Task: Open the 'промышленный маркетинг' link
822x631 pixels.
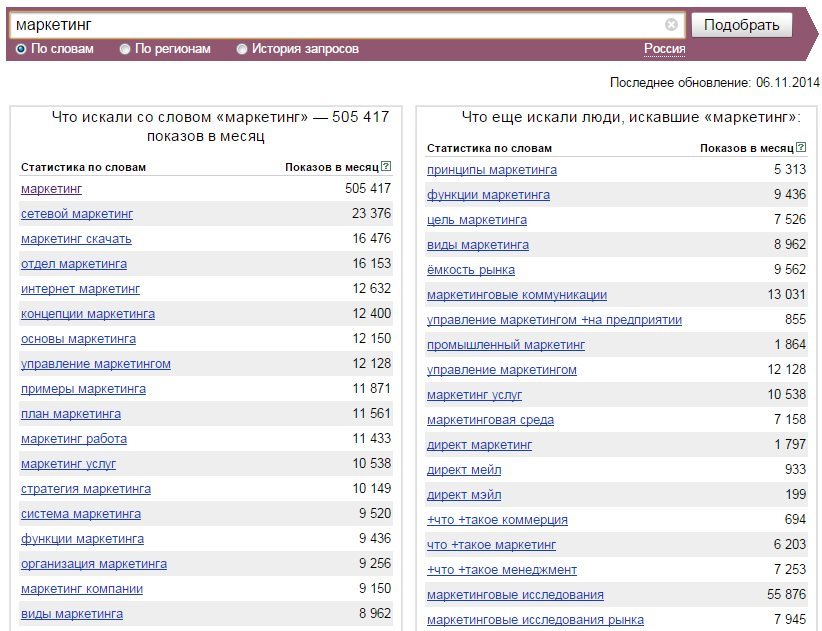Action: [506, 345]
